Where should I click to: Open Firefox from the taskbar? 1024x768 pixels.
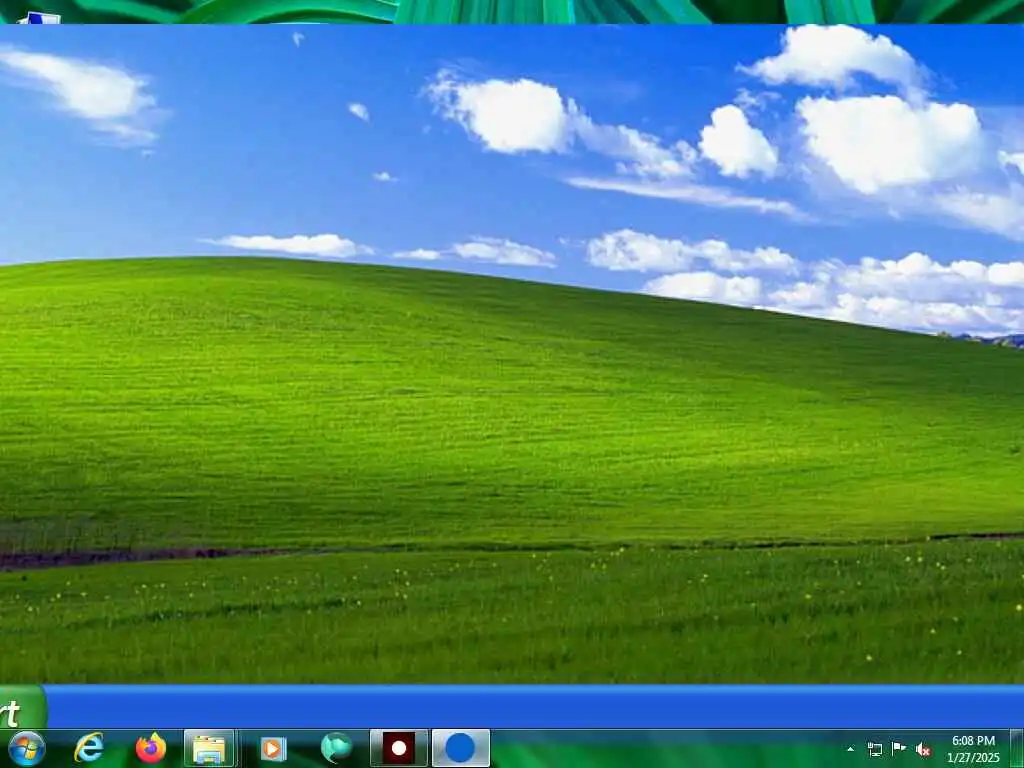(x=151, y=748)
